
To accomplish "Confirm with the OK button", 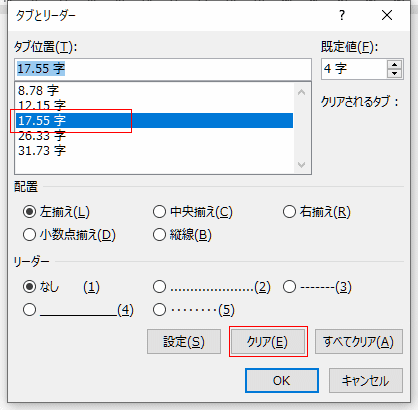I will (x=282, y=381).
